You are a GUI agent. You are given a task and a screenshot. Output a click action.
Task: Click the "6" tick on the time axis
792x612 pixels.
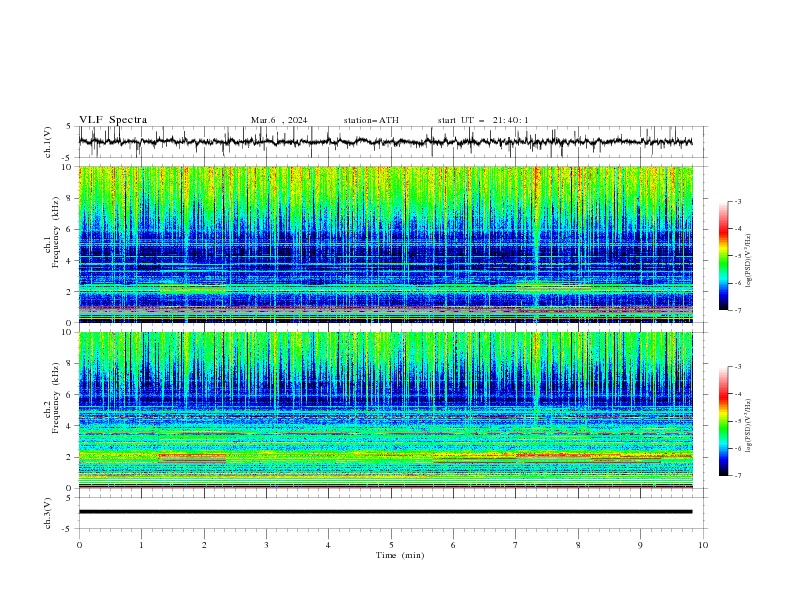point(453,545)
